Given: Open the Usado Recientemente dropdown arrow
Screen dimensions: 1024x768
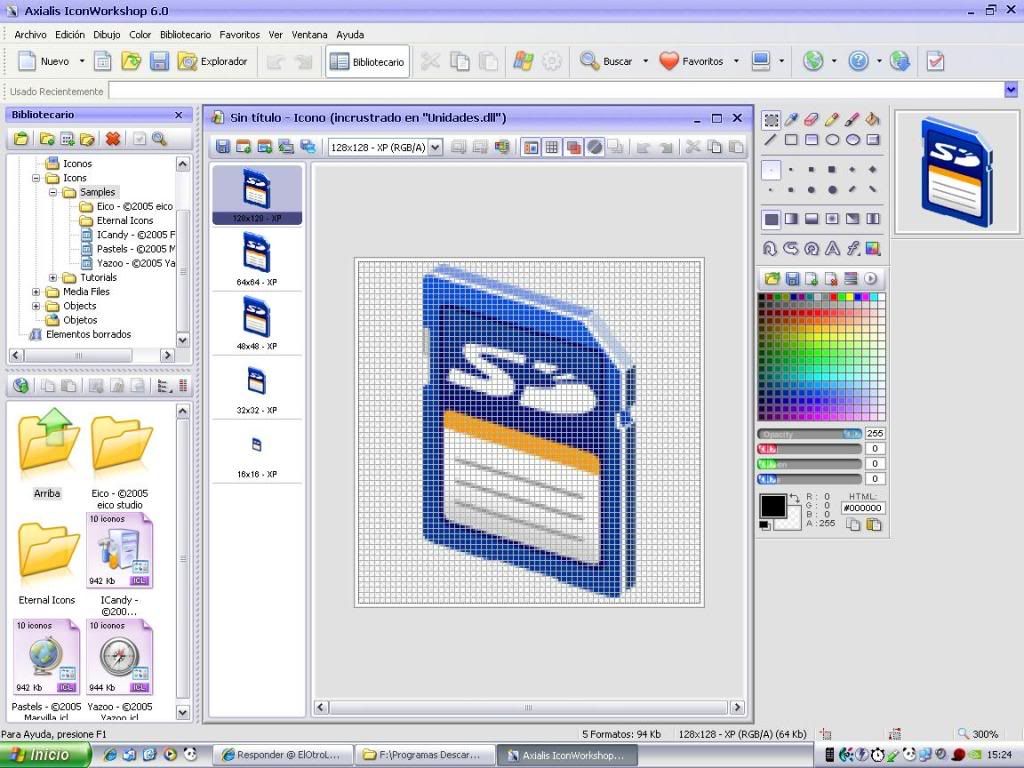Looking at the screenshot, I should click(1011, 91).
